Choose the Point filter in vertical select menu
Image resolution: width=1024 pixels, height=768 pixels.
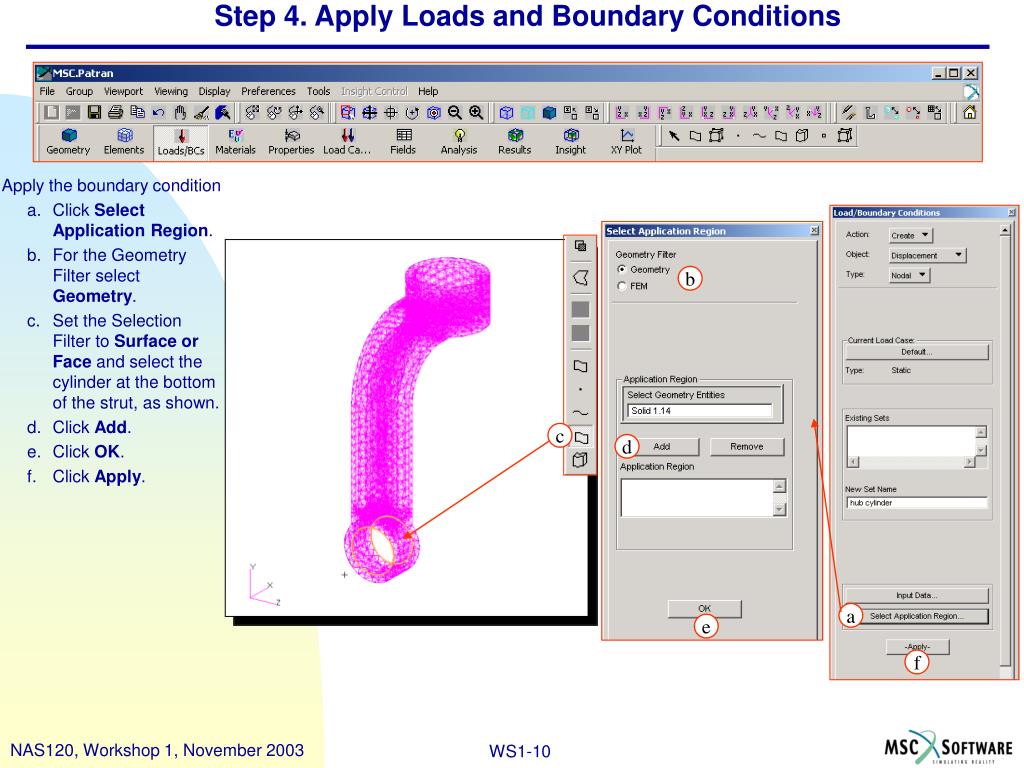pos(580,390)
